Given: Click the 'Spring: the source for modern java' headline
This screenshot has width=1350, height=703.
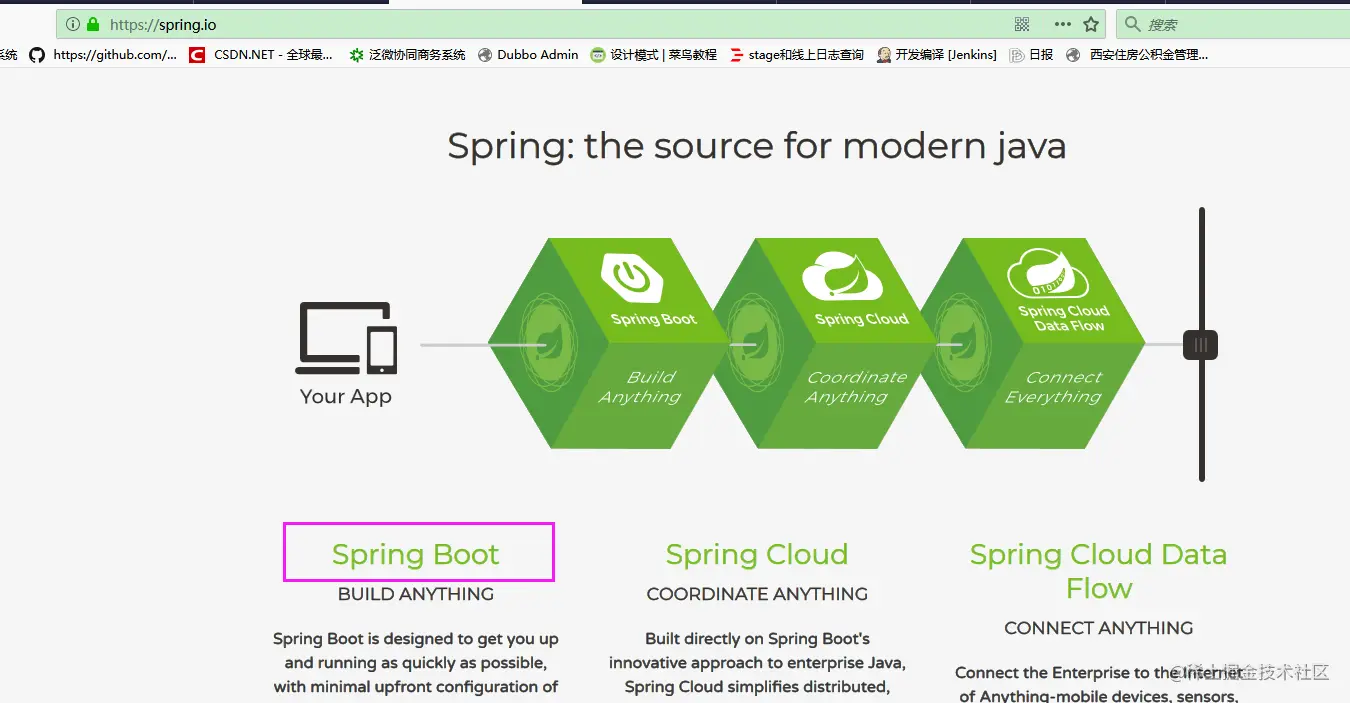Looking at the screenshot, I should (x=757, y=146).
